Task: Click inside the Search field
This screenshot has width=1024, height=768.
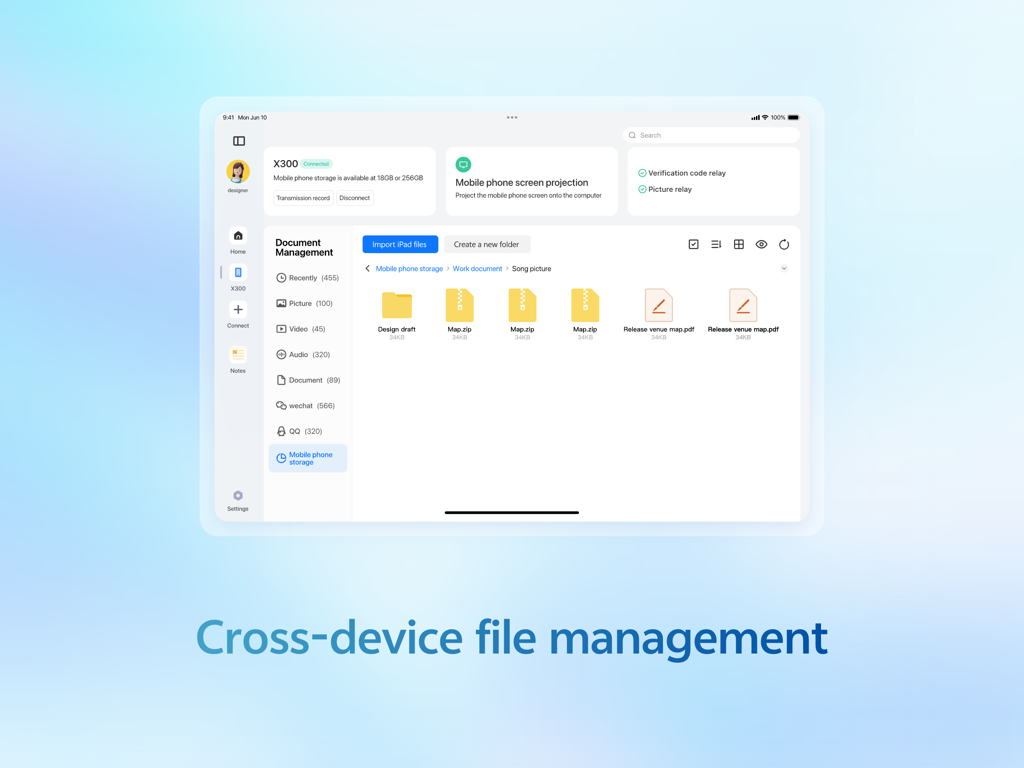Action: point(710,135)
